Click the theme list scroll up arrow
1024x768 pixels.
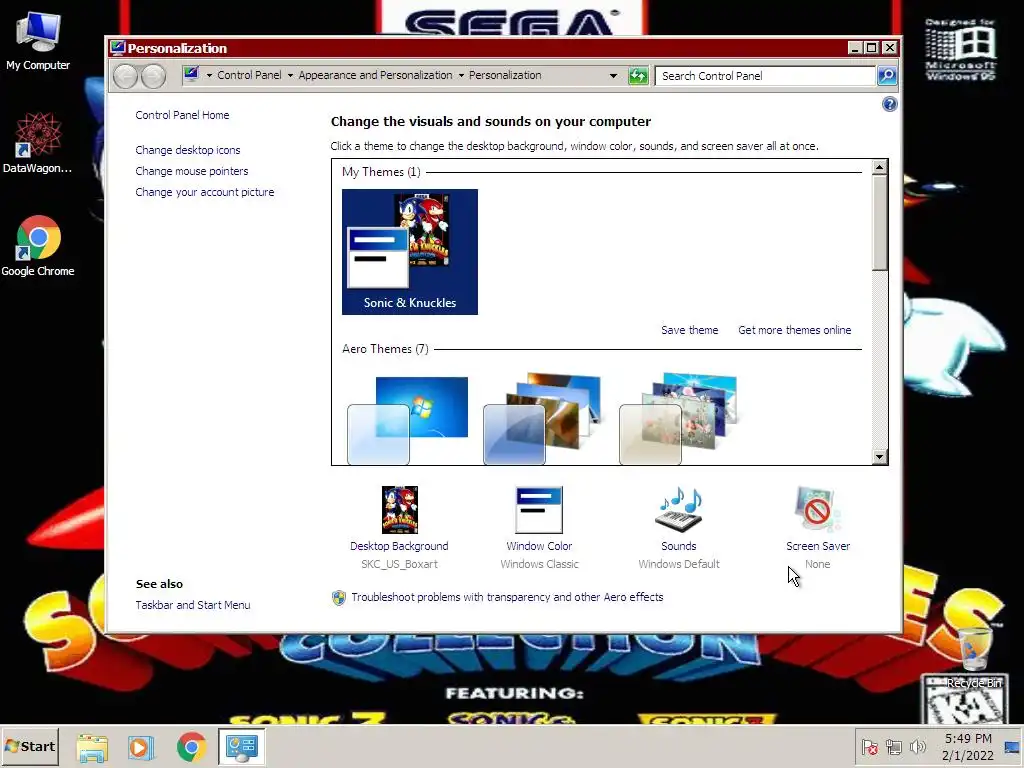coord(879,167)
